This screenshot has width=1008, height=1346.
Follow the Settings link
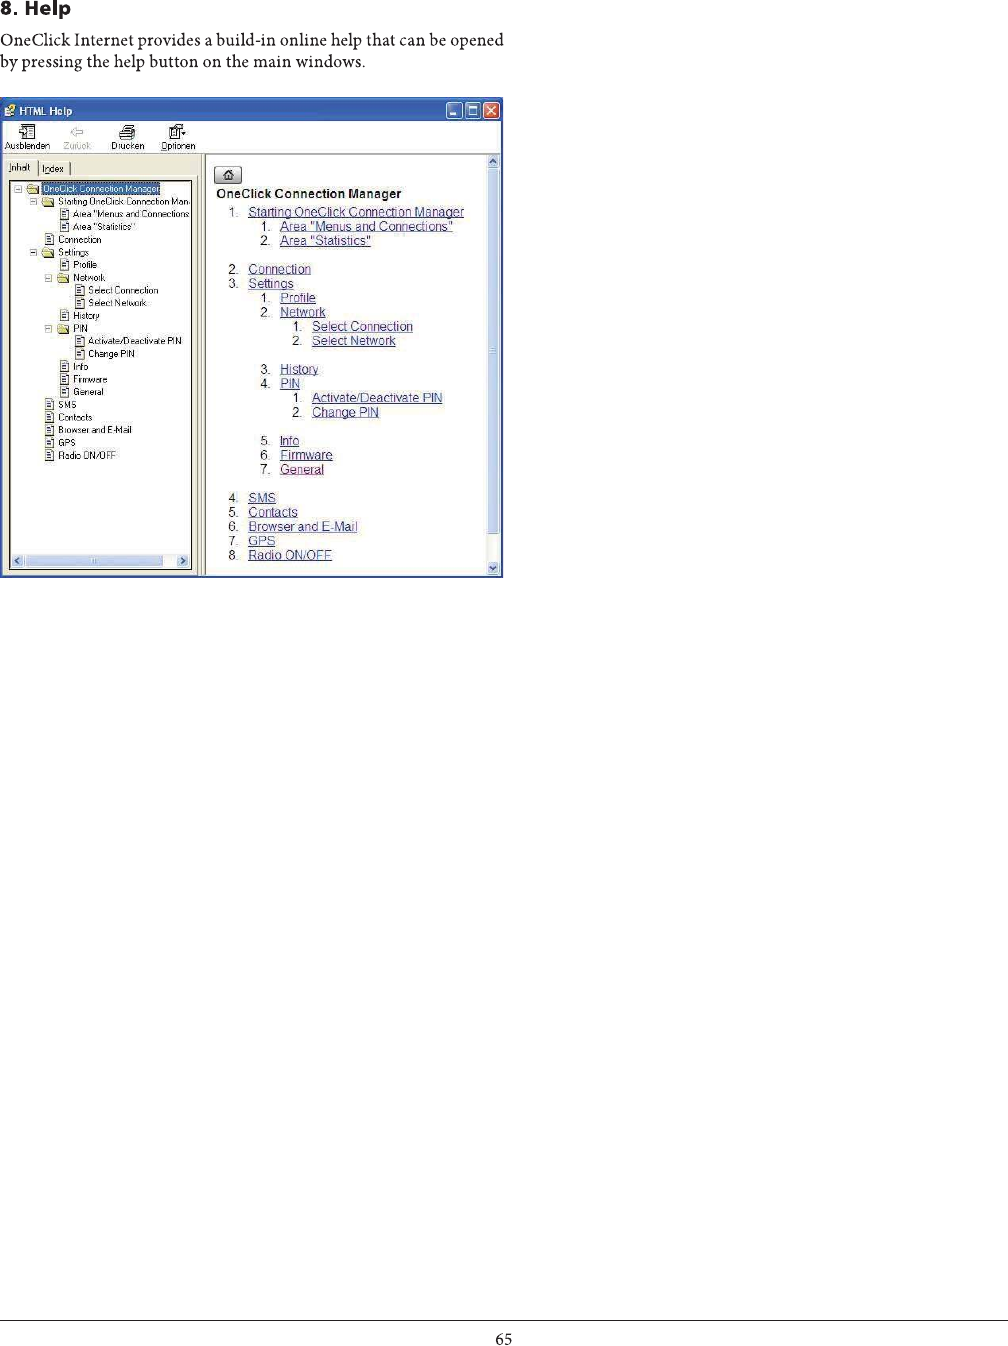[271, 284]
